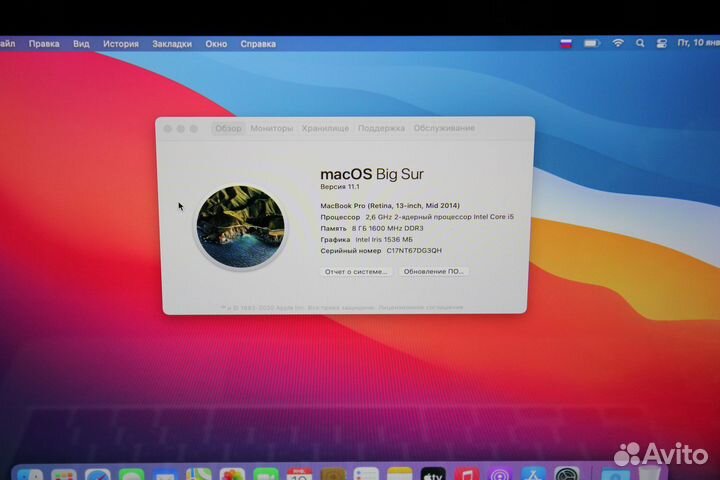Open Music app from the Dock

(x=467, y=474)
